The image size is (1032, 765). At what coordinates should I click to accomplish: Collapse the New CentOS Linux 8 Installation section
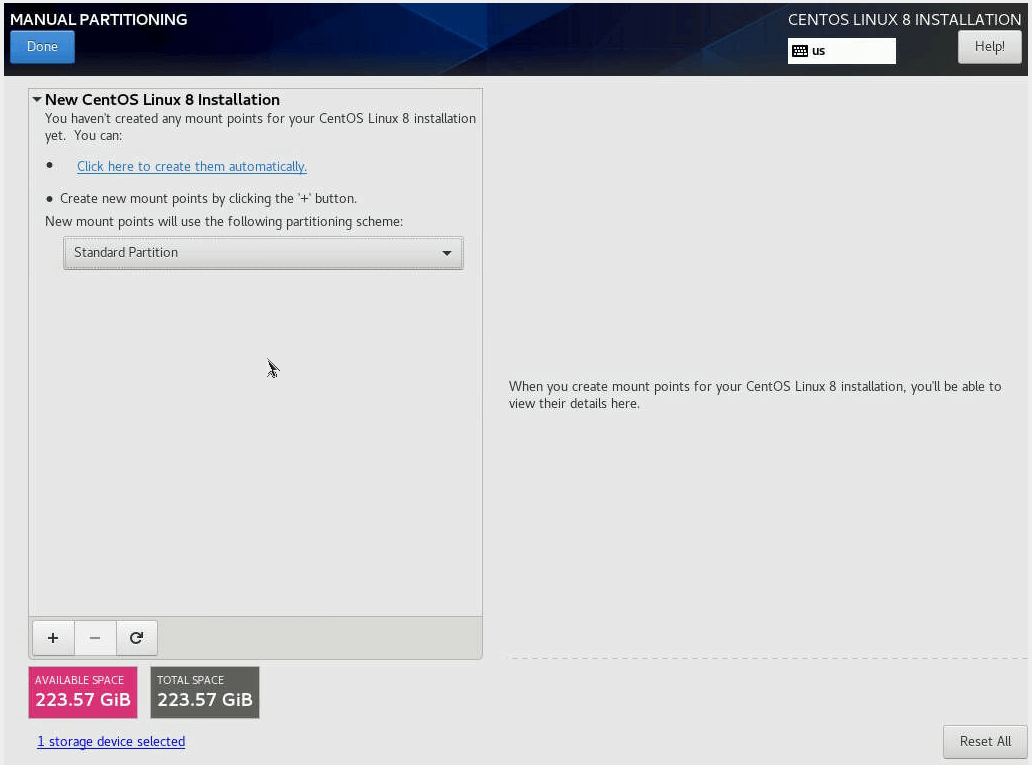tap(38, 99)
